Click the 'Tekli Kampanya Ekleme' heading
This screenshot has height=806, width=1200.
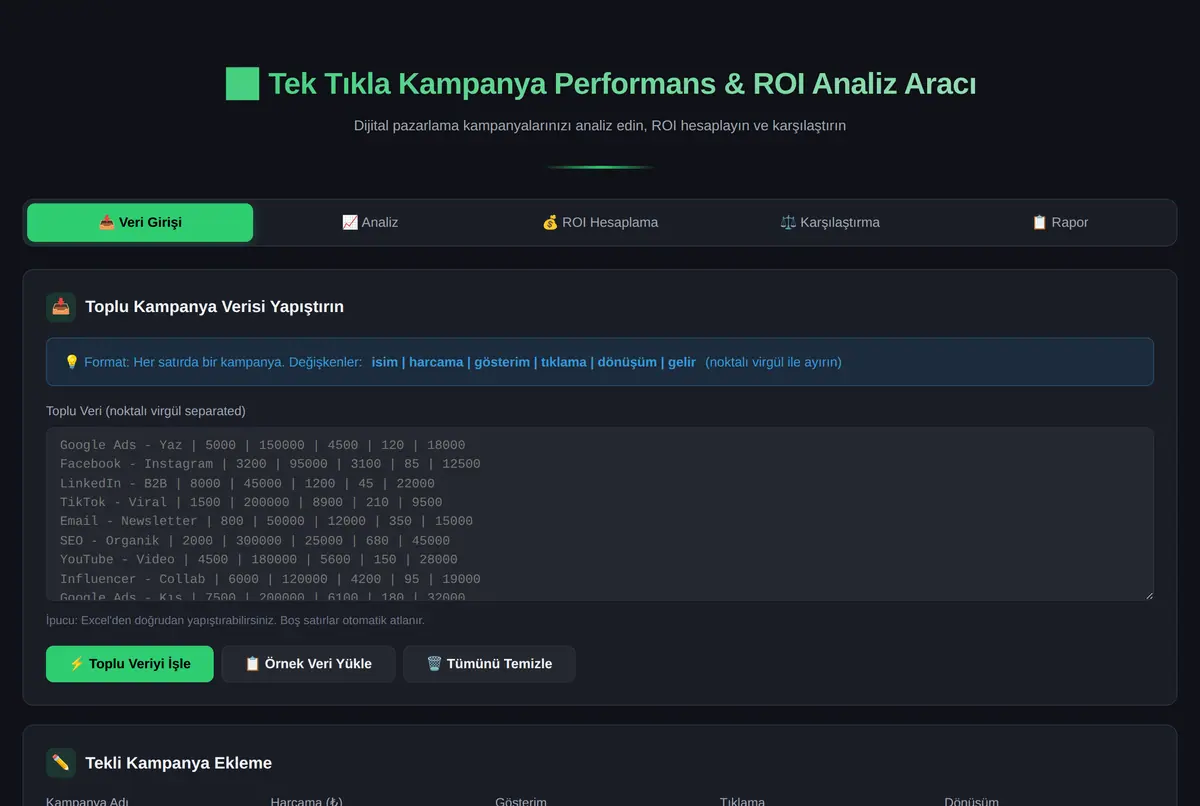coord(178,763)
